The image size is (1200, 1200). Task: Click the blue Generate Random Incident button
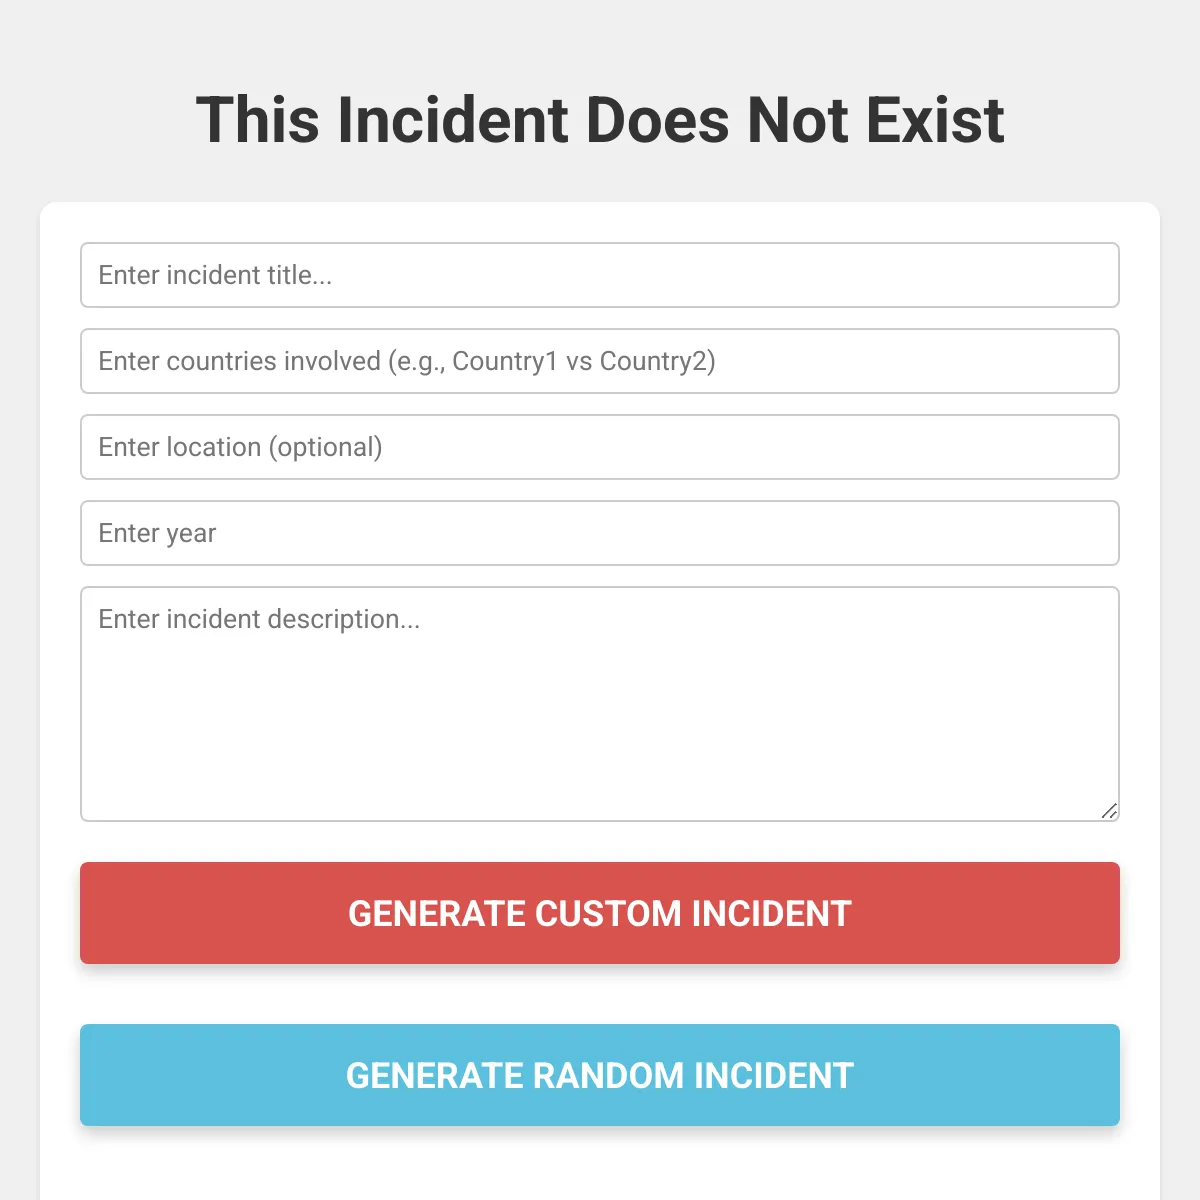(600, 1075)
